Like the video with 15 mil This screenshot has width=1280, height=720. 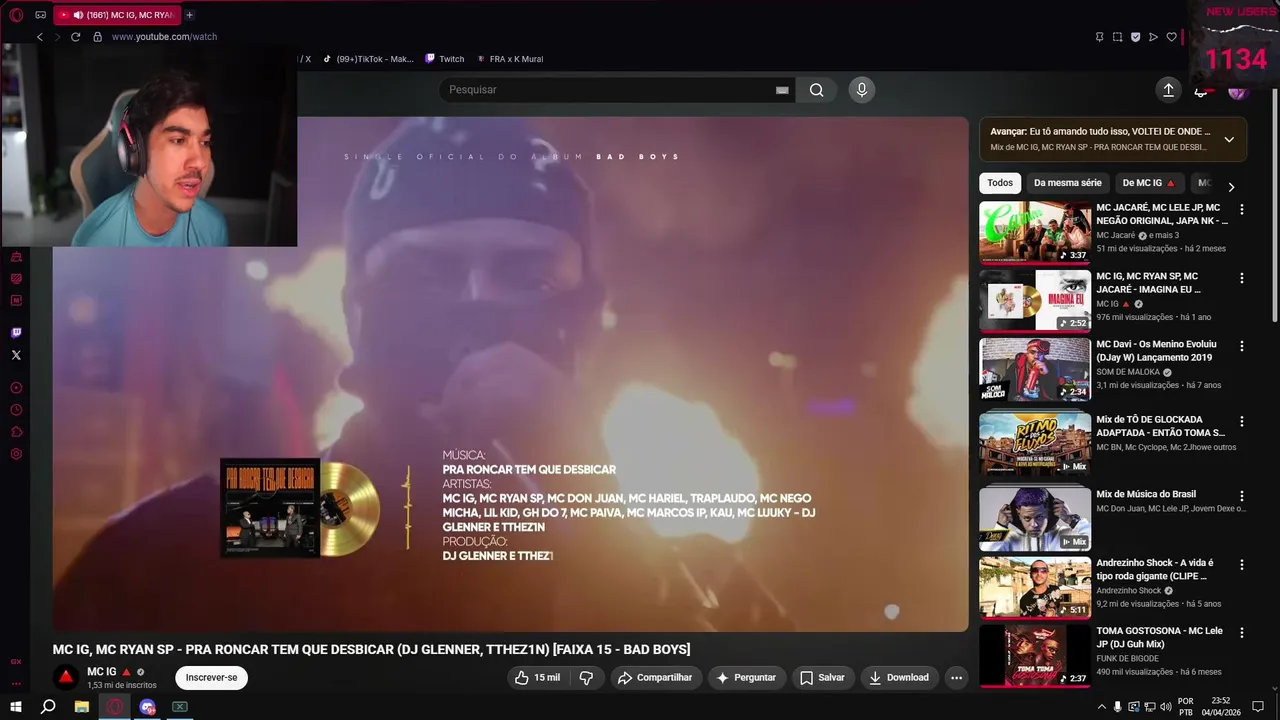(538, 678)
